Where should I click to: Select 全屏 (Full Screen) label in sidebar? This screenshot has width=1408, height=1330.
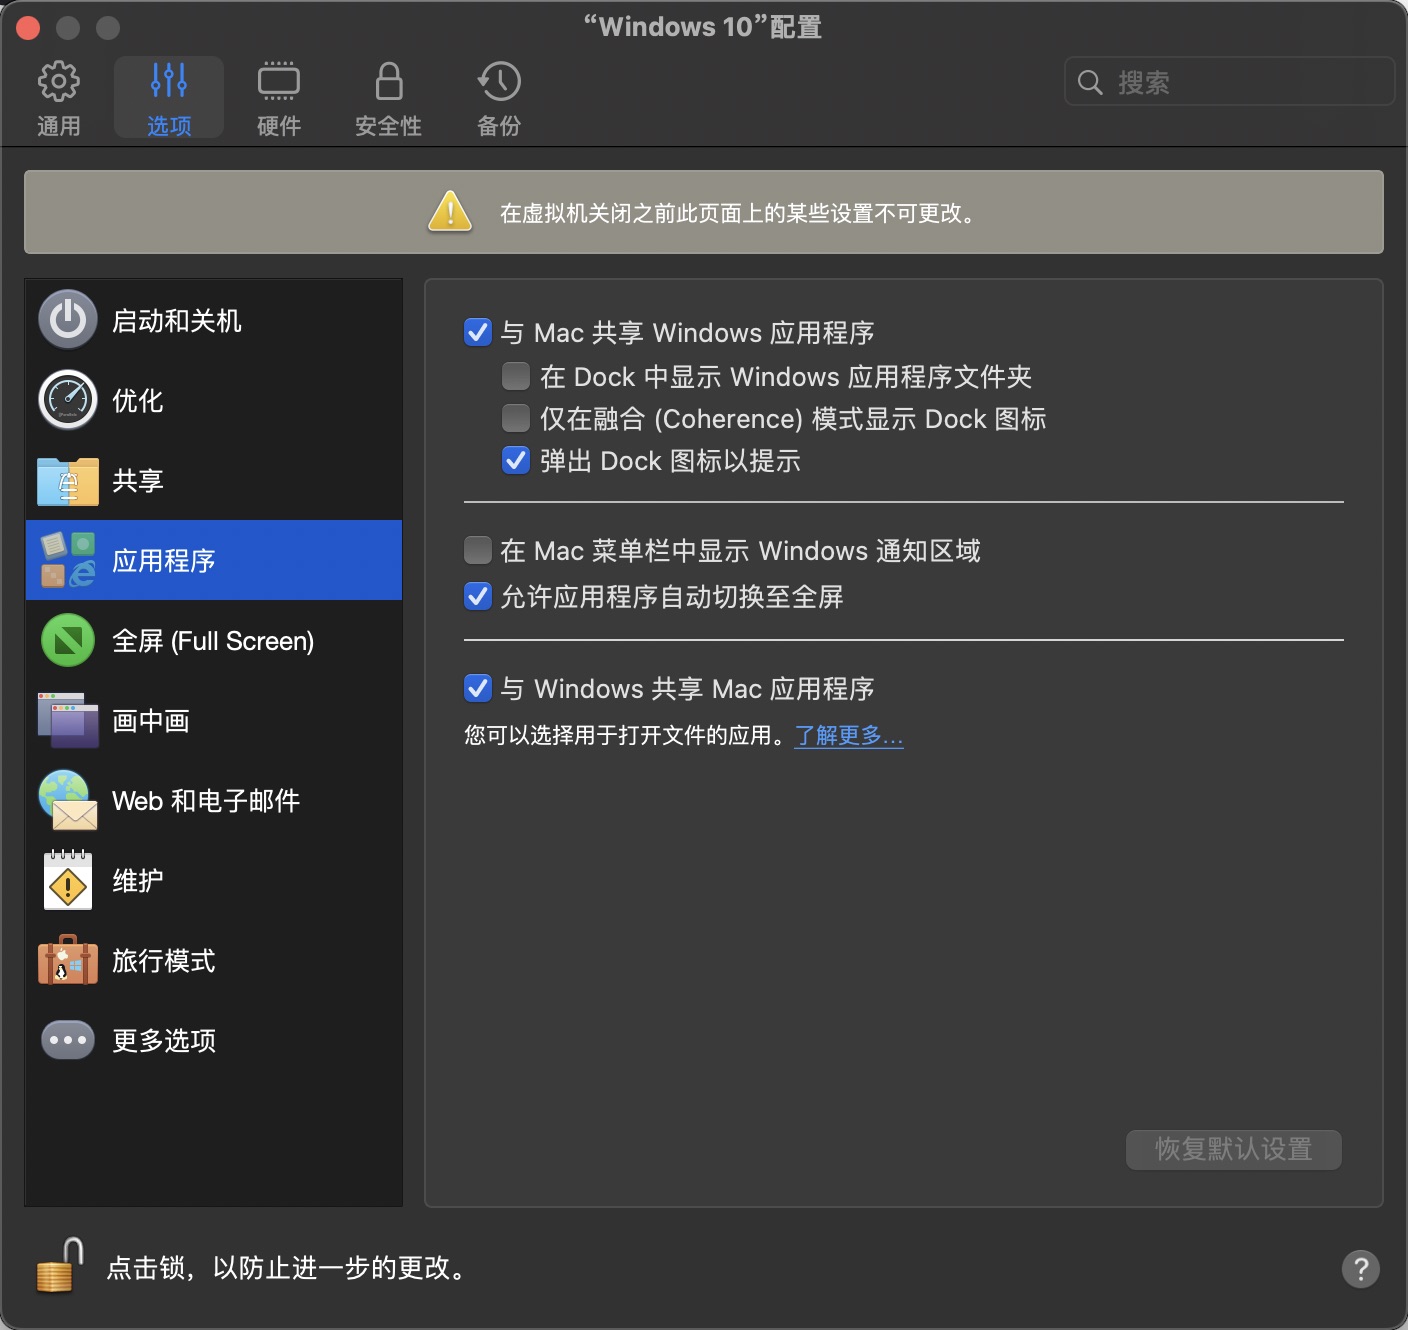213,641
